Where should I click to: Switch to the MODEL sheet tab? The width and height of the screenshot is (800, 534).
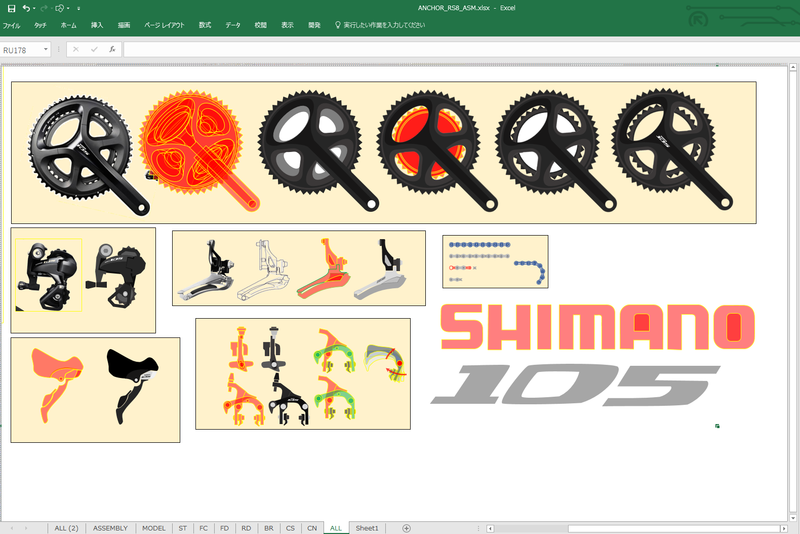(x=154, y=528)
